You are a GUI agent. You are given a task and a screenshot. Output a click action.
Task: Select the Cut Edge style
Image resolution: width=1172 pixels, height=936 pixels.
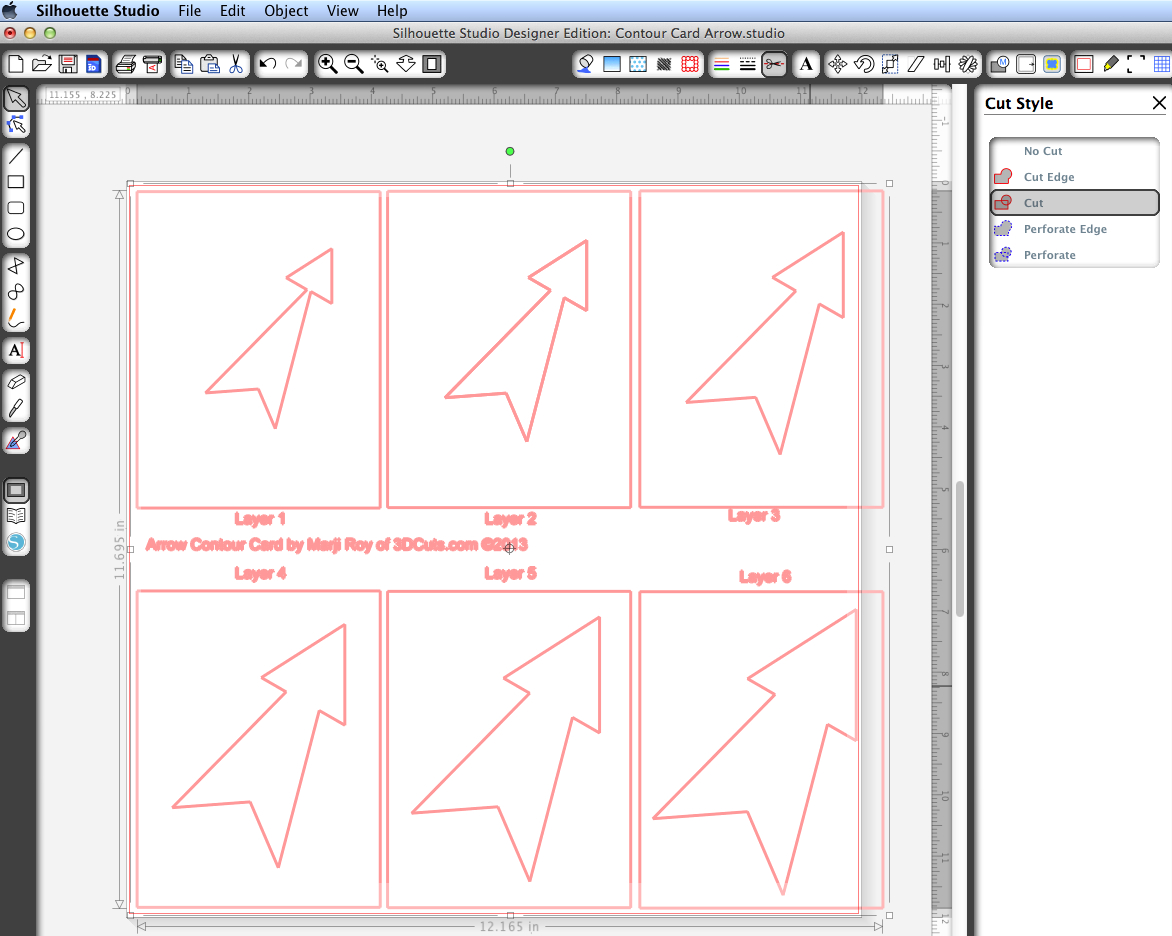coord(1075,177)
